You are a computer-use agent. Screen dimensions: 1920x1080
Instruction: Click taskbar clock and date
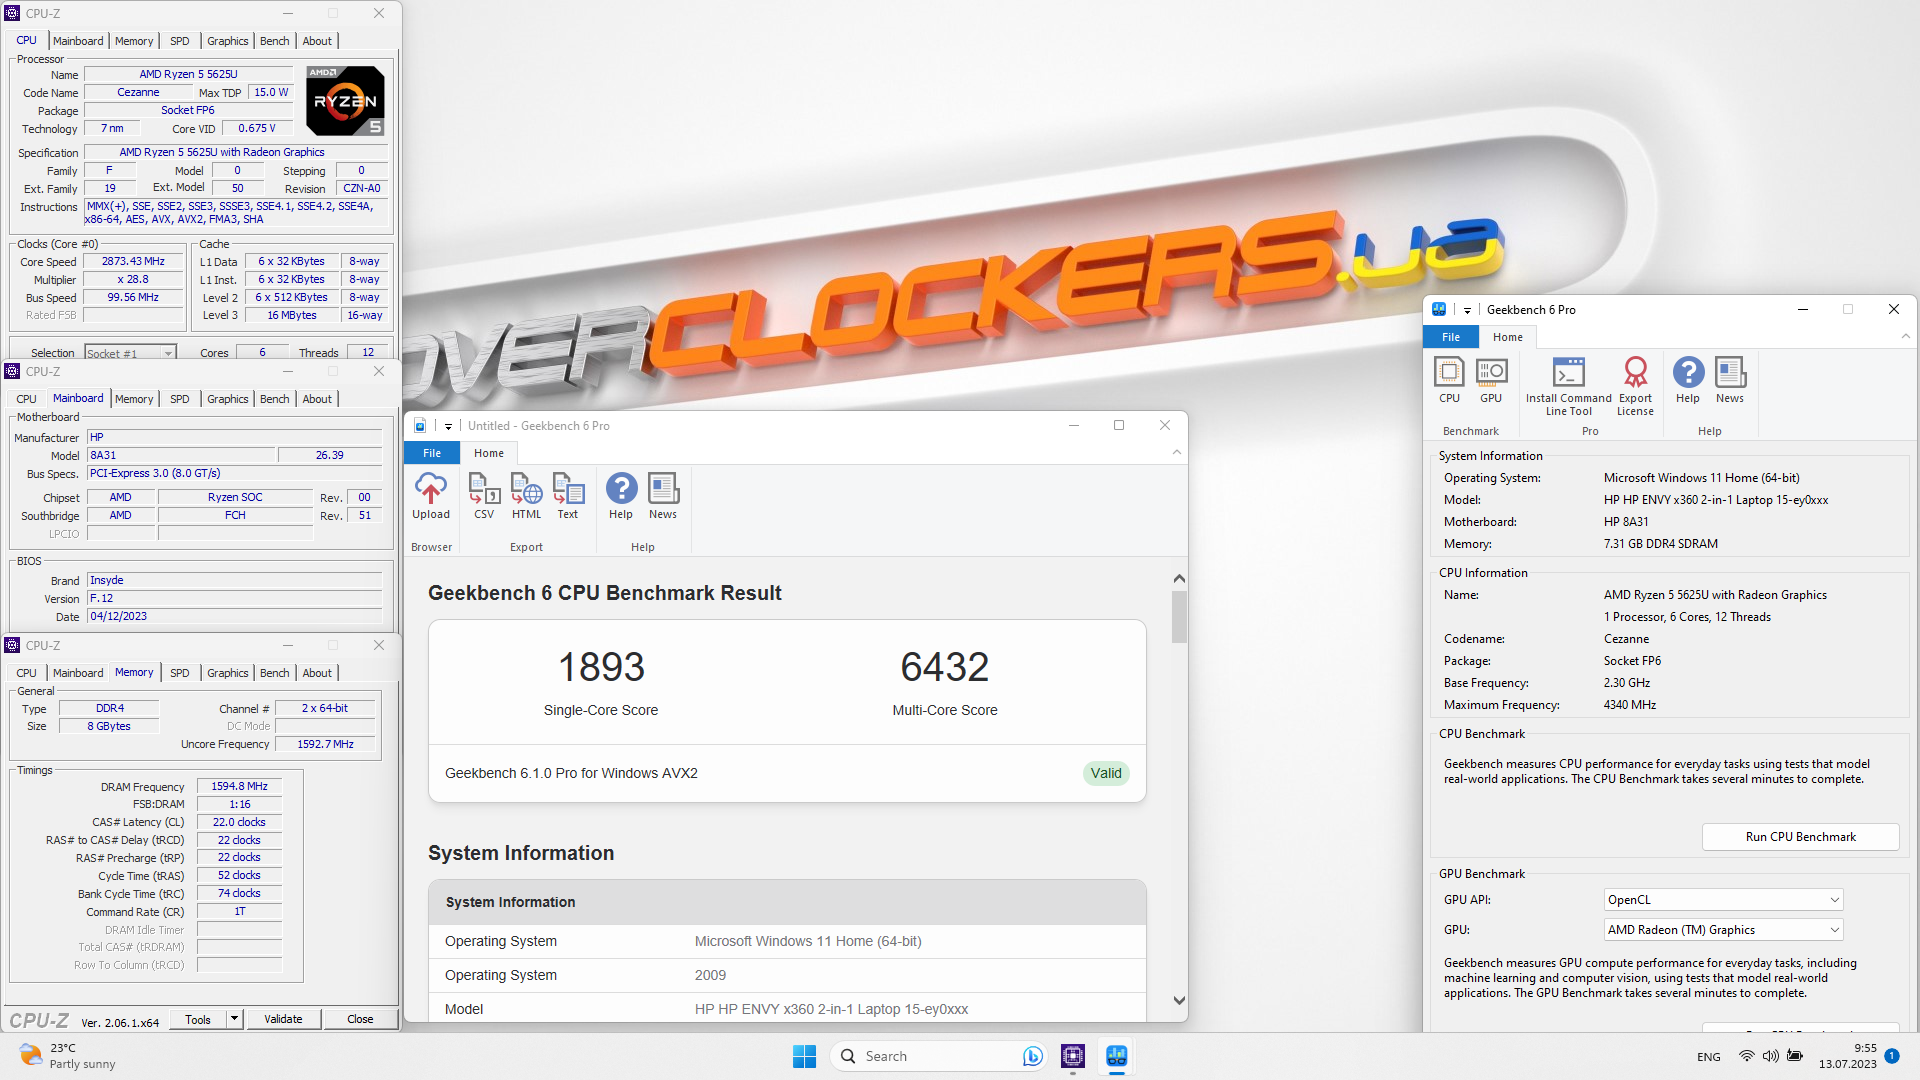[1848, 1056]
